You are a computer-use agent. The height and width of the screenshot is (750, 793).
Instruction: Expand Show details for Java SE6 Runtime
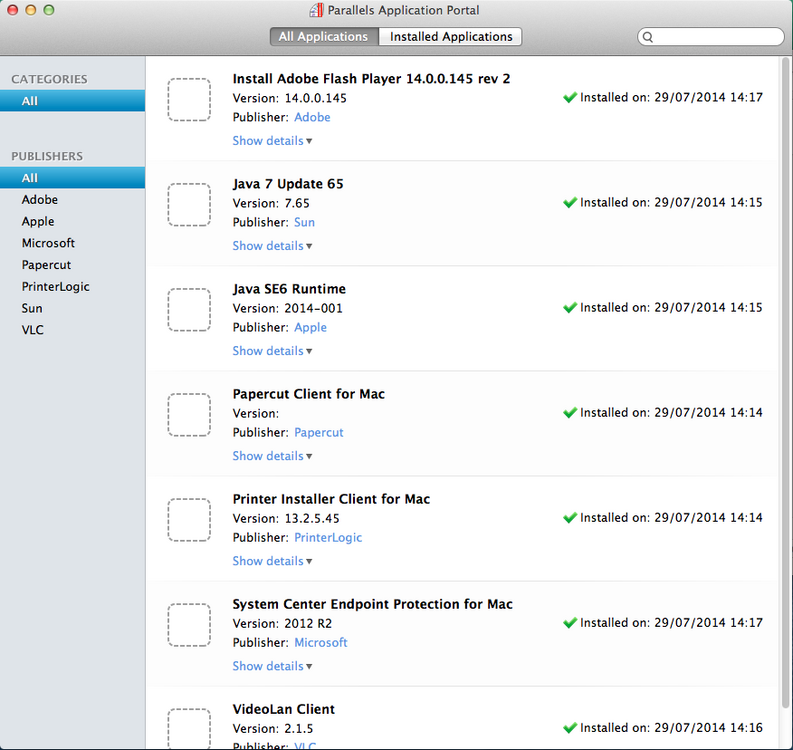pyautogui.click(x=272, y=351)
